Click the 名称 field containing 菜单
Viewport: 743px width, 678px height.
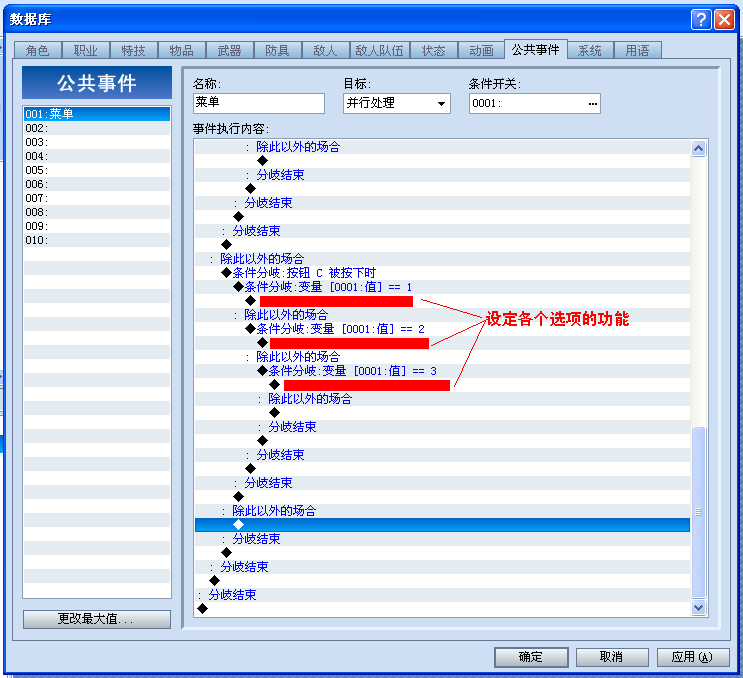259,103
